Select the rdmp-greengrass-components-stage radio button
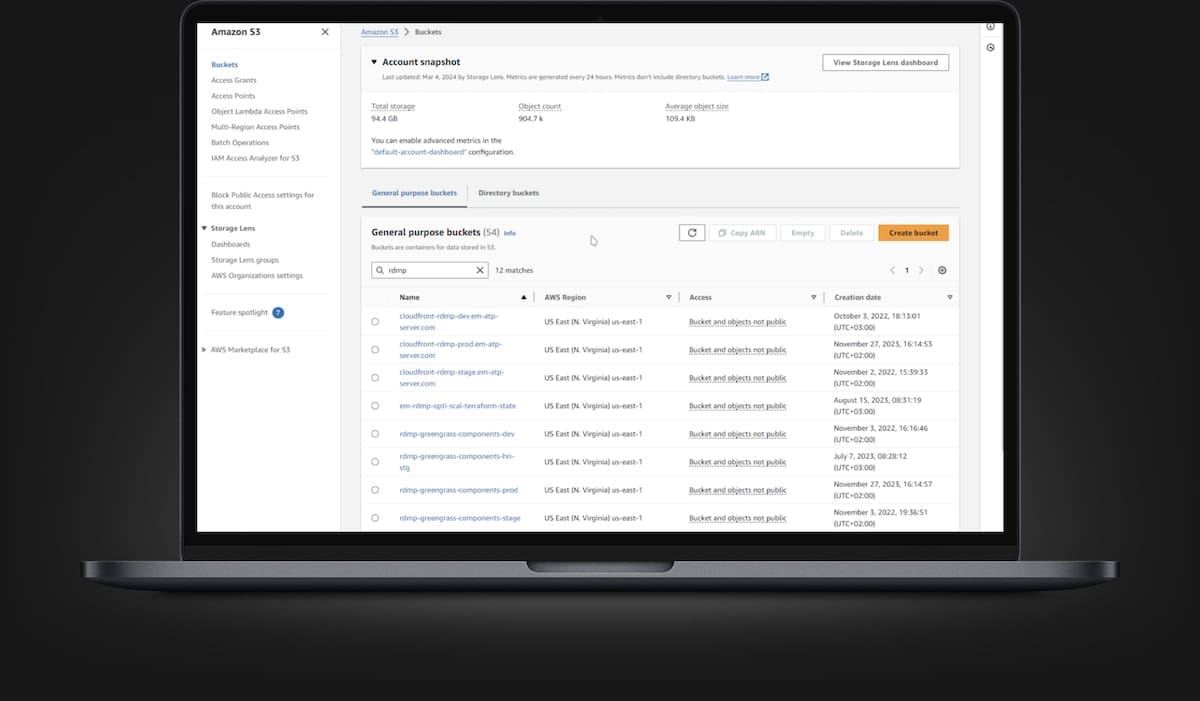The image size is (1200, 701). 375,517
